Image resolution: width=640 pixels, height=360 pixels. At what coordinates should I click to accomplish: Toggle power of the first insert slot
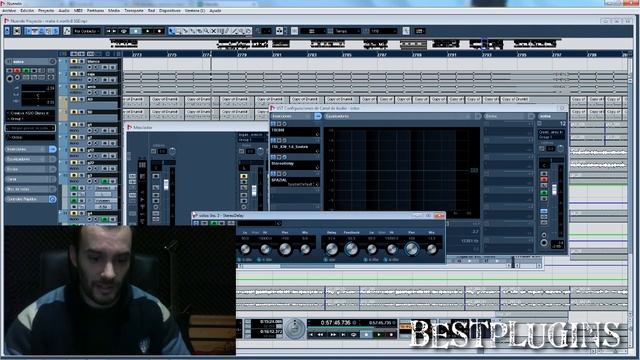pos(273,124)
